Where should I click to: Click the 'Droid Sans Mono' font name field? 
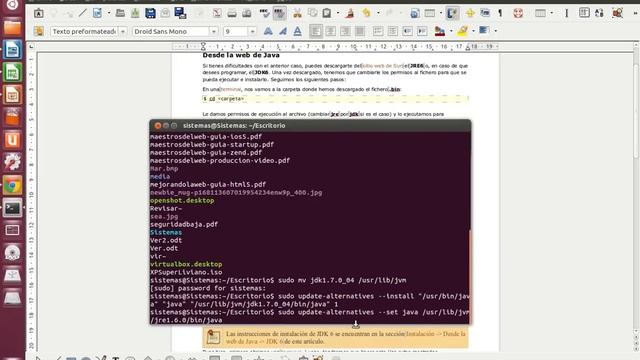tap(171, 31)
